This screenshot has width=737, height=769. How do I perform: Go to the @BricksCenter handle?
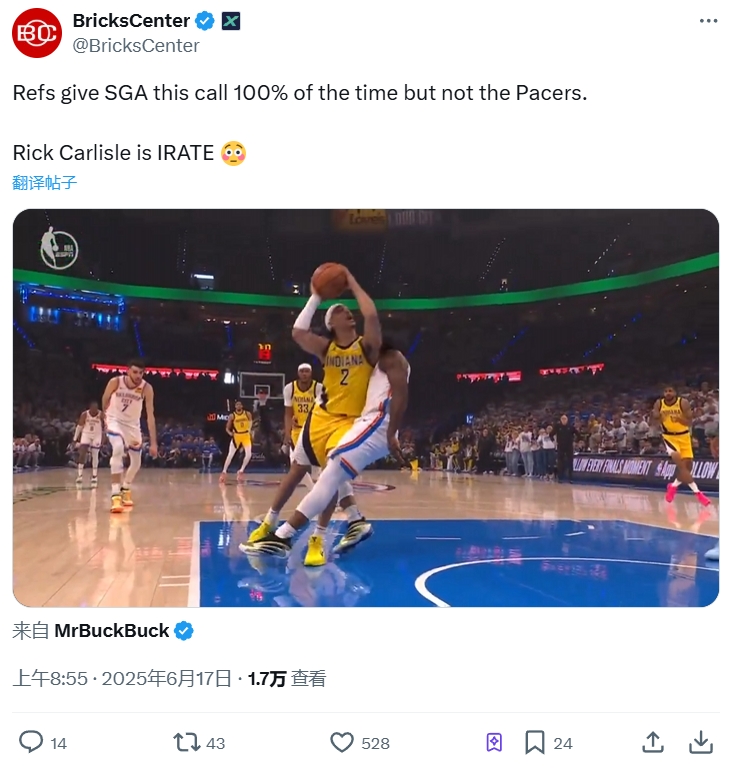pyautogui.click(x=136, y=45)
